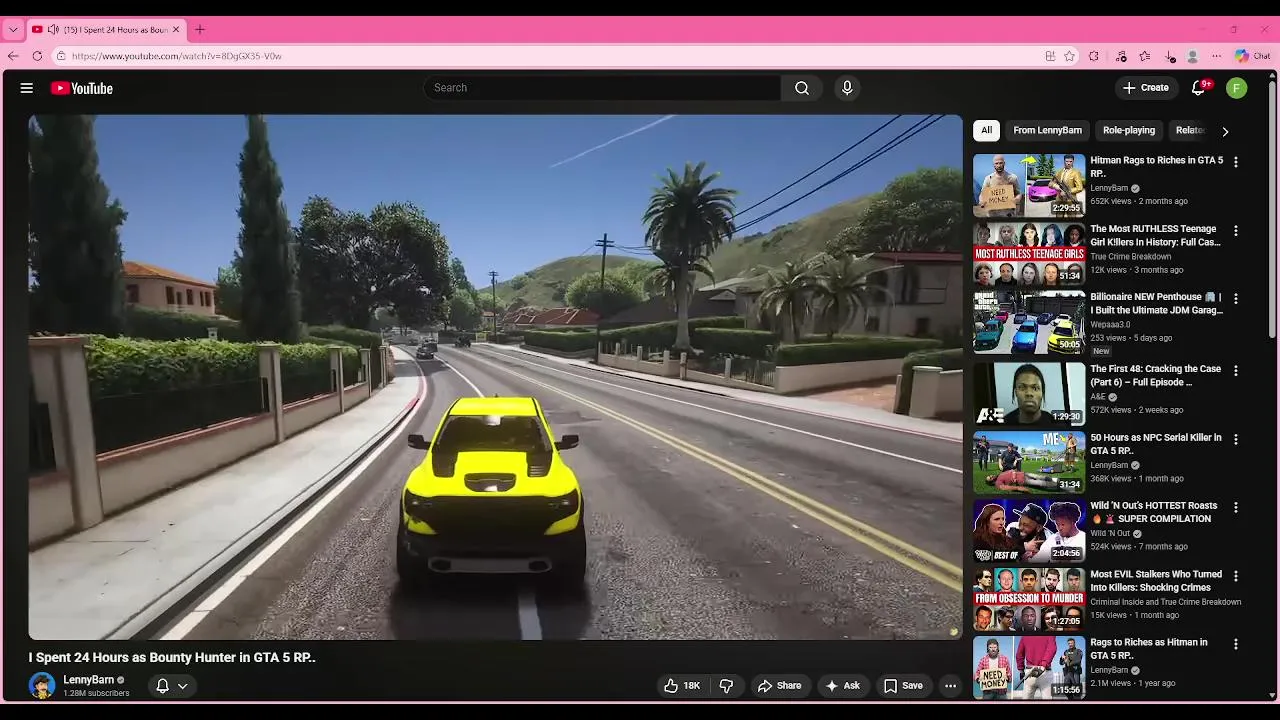Open options for 50 Hours NPC video
The width and height of the screenshot is (1280, 720).
point(1236,439)
